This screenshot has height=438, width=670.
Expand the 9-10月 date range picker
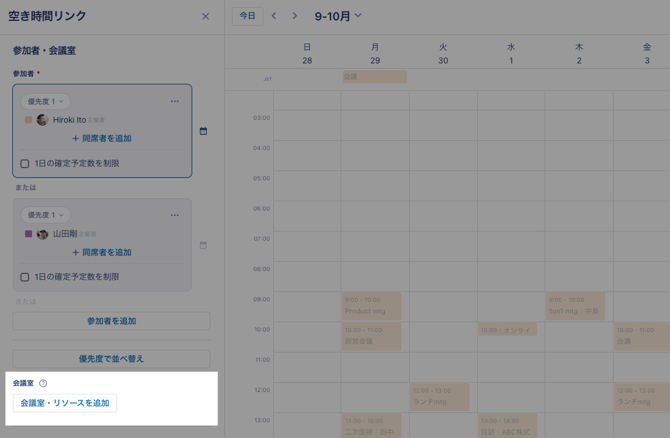pos(338,16)
